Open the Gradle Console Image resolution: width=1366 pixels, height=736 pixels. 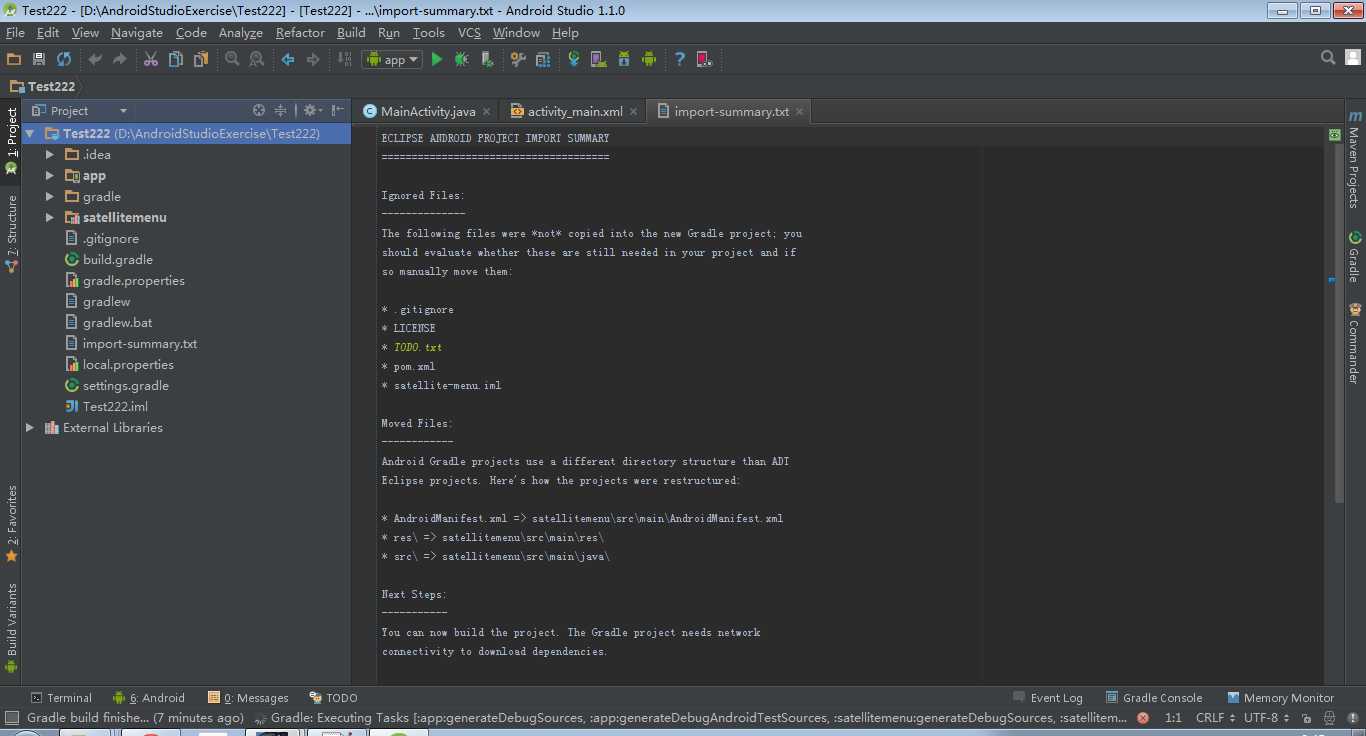click(x=1154, y=698)
